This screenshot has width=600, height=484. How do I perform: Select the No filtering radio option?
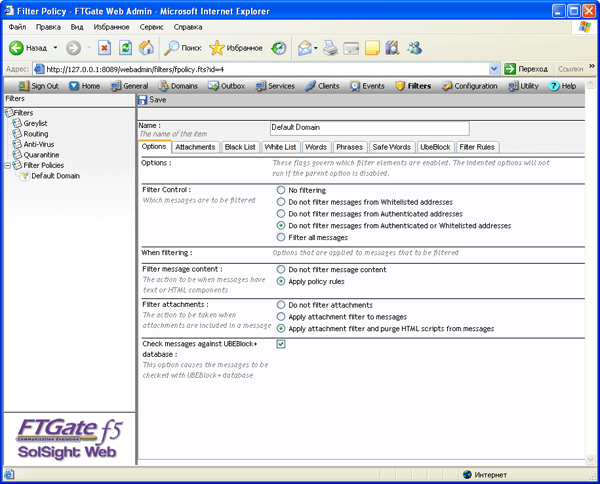tap(281, 190)
